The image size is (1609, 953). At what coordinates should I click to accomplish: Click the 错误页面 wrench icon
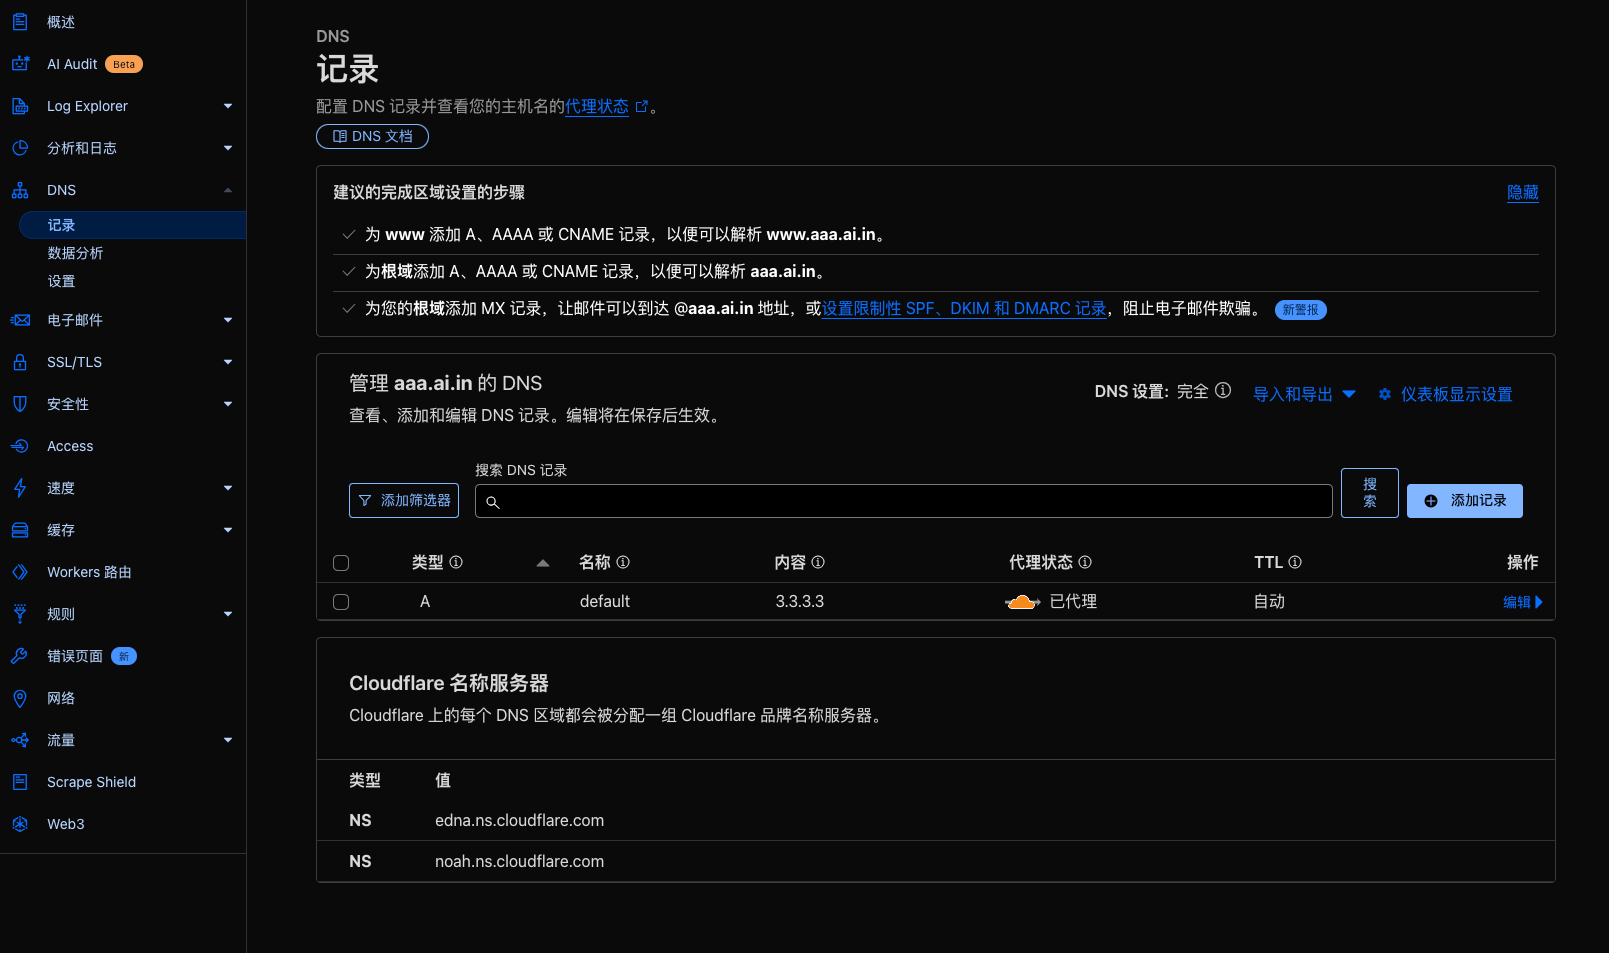pyautogui.click(x=20, y=656)
